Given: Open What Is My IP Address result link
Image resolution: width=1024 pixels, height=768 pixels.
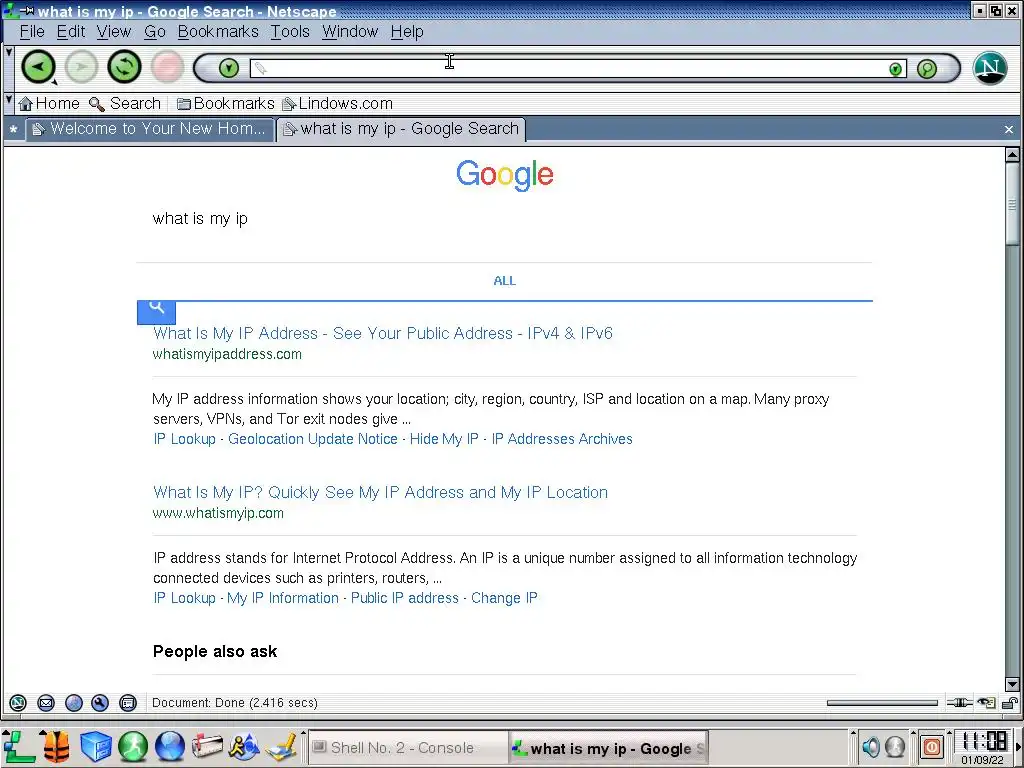Looking at the screenshot, I should point(383,333).
